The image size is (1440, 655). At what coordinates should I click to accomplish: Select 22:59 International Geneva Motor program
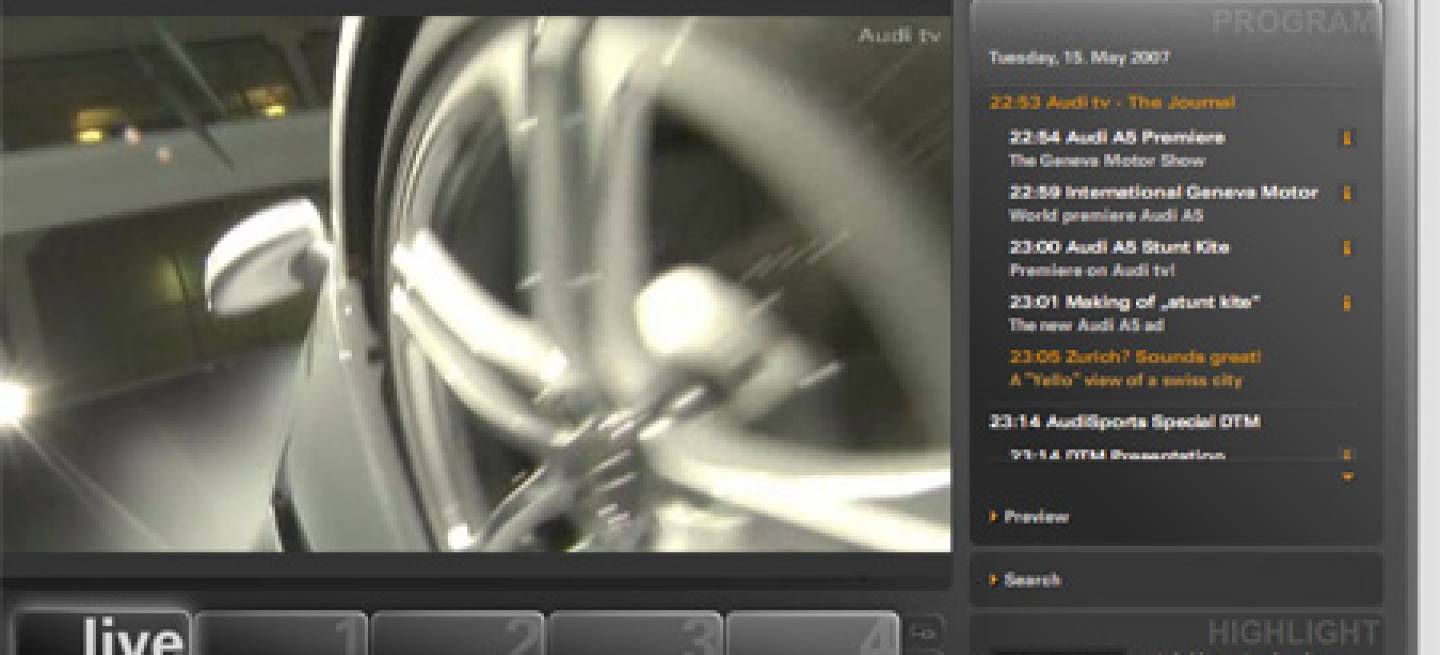coord(1164,192)
